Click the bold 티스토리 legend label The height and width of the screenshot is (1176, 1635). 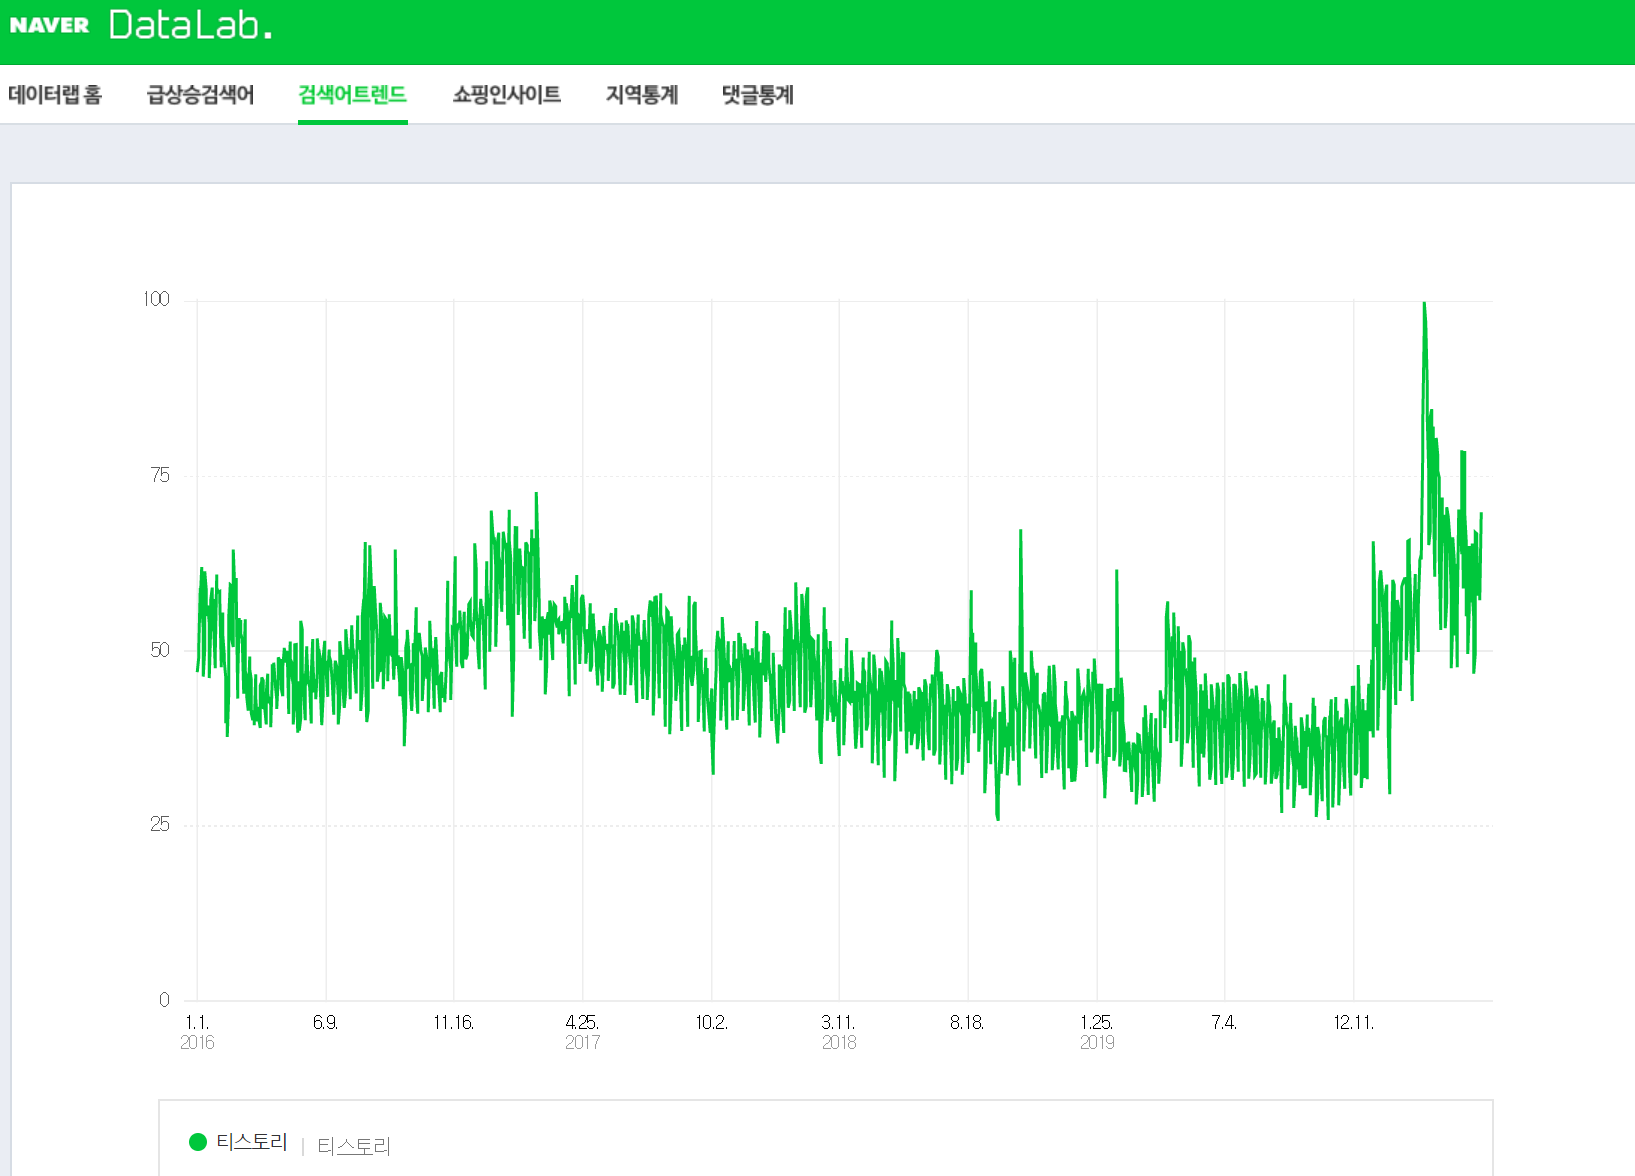(252, 1142)
